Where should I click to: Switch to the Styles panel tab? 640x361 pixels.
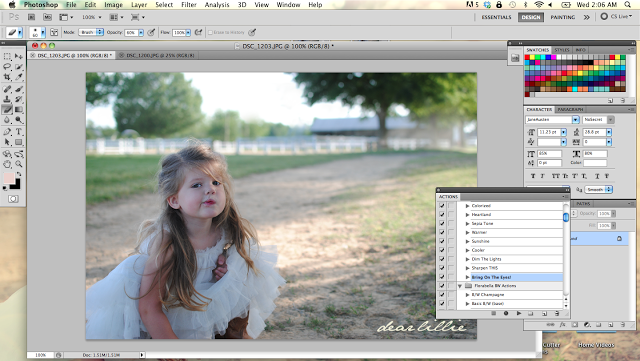click(x=562, y=49)
